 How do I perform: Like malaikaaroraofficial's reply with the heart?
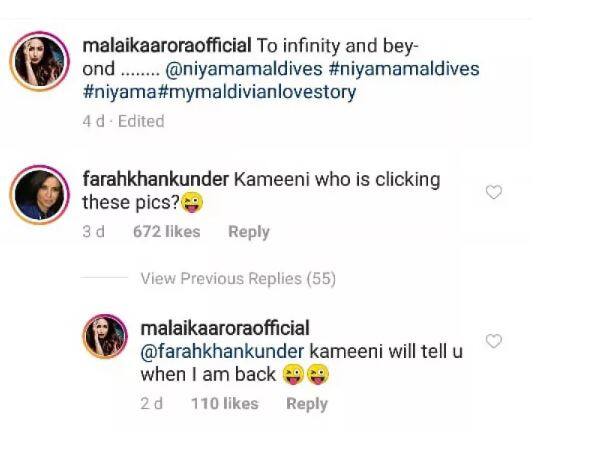coord(493,341)
